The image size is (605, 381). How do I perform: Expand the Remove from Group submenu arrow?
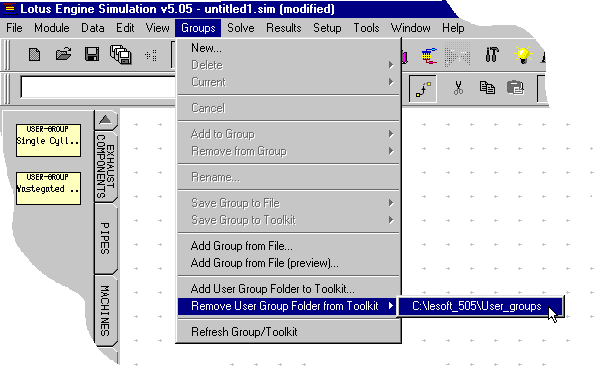tap(391, 151)
